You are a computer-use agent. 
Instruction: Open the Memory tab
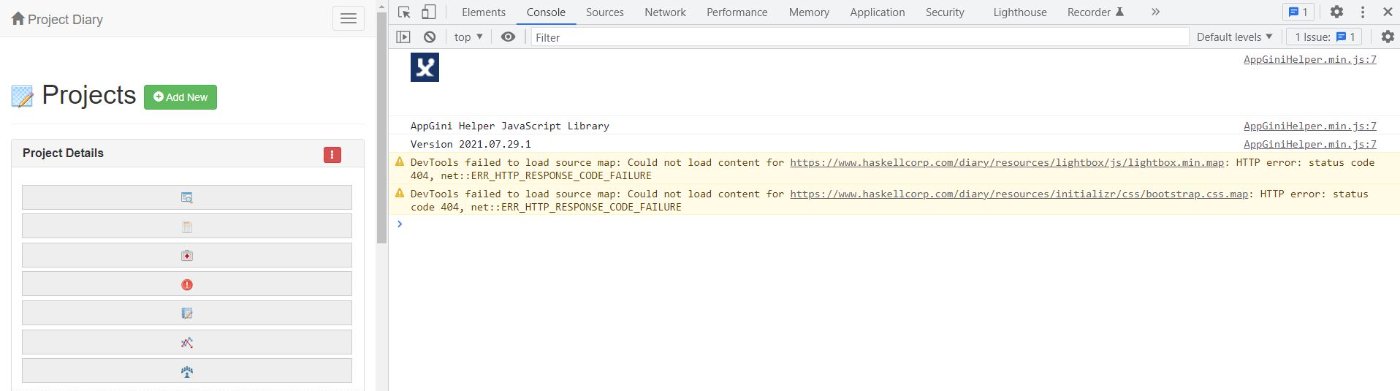(x=809, y=12)
